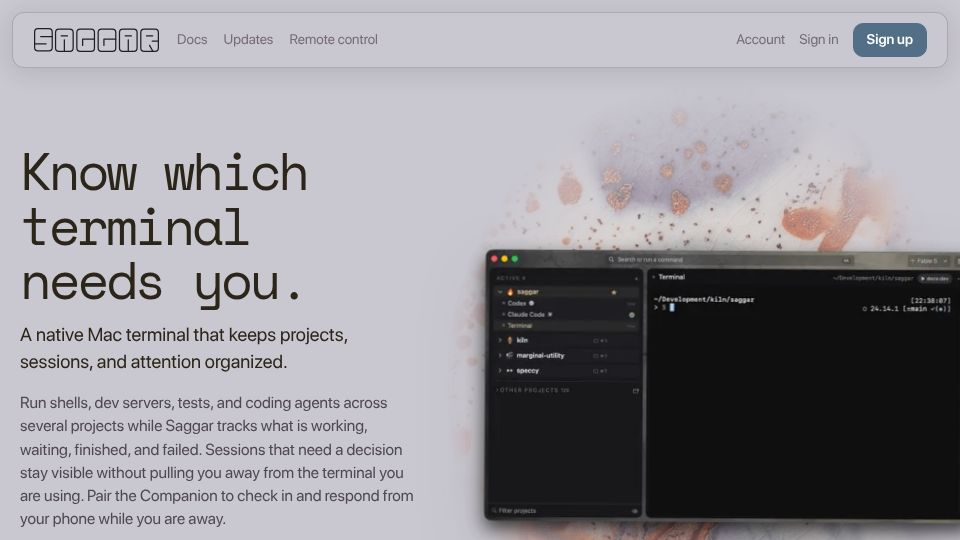960x540 pixels.
Task: Click the session count badge on speccy row
Action: 600,371
